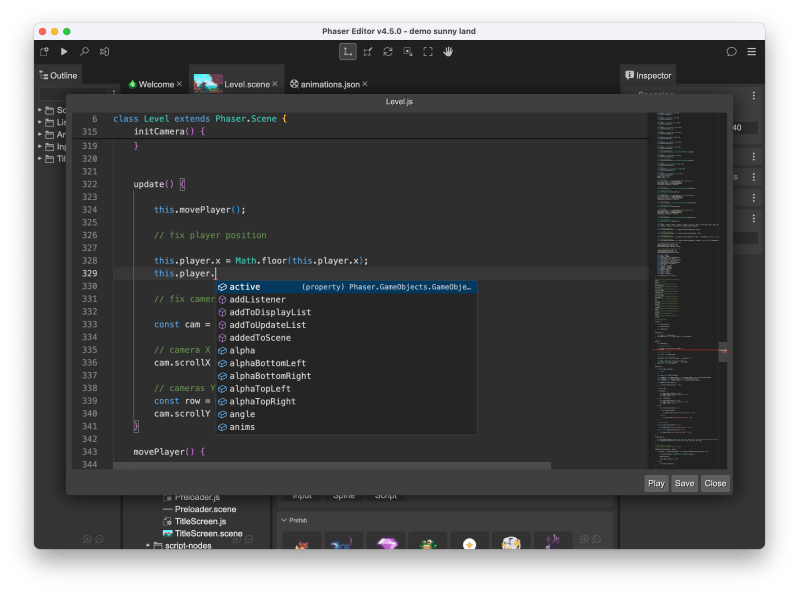Open the chat bubble icon

(x=731, y=51)
